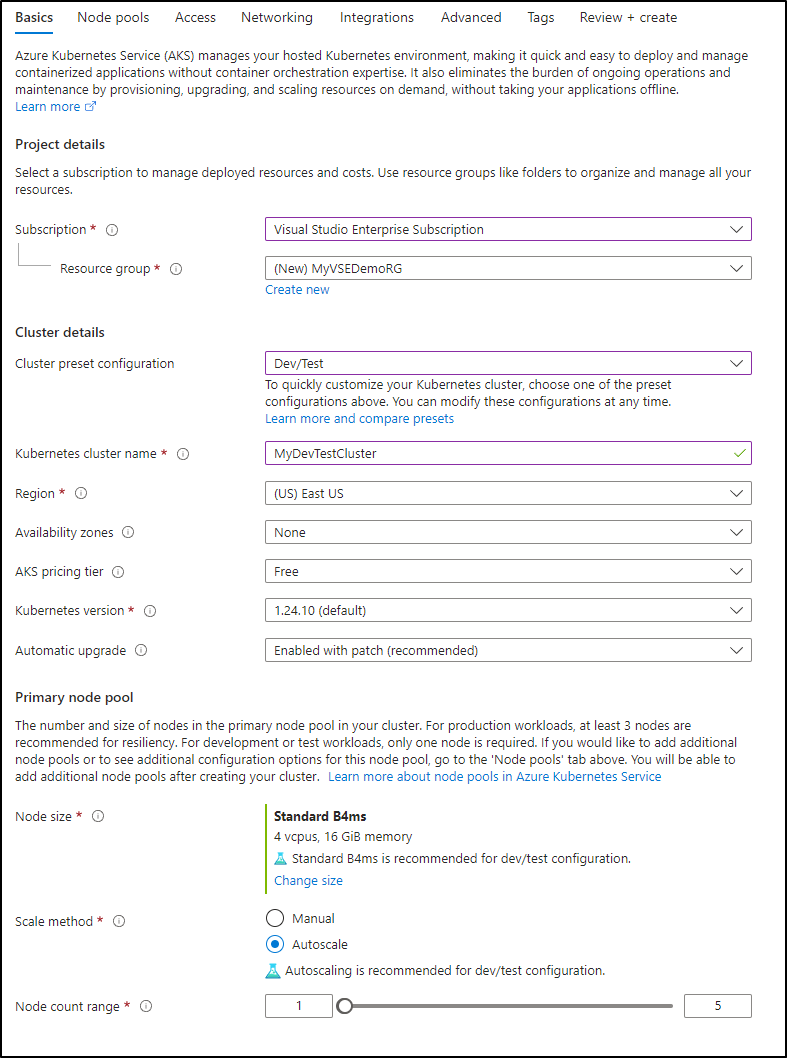Screen dimensions: 787x1058
Task: Click the Region info icon
Action: (81, 493)
